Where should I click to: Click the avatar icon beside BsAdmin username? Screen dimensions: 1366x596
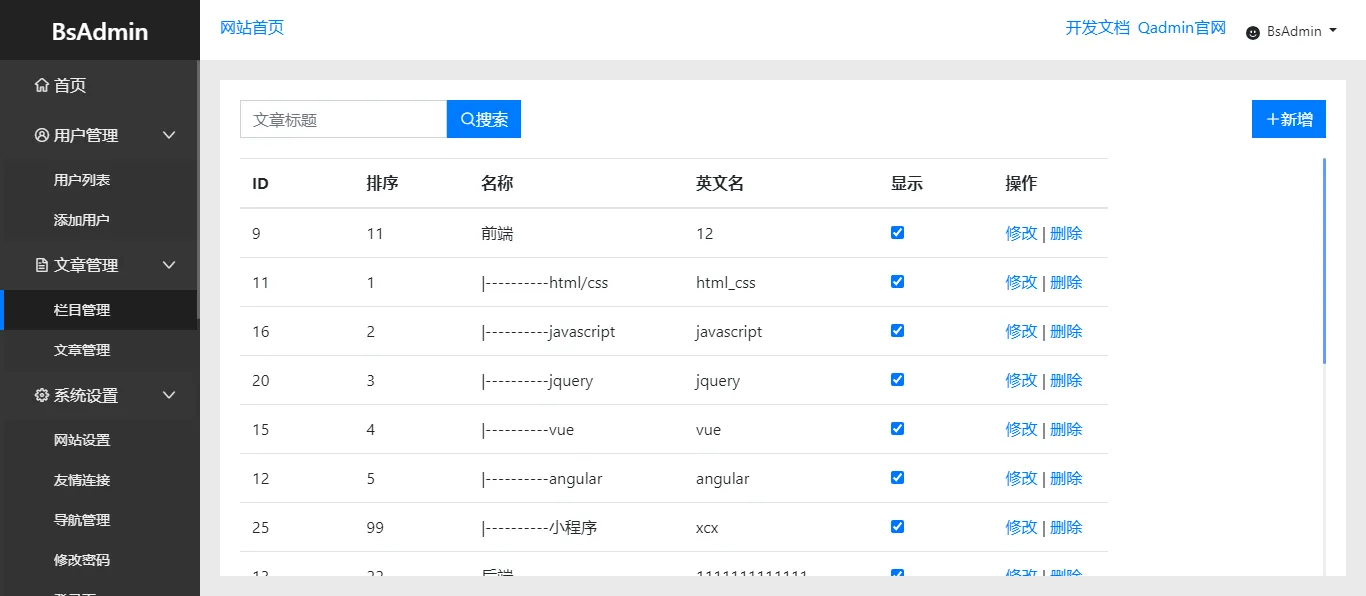pos(1253,32)
